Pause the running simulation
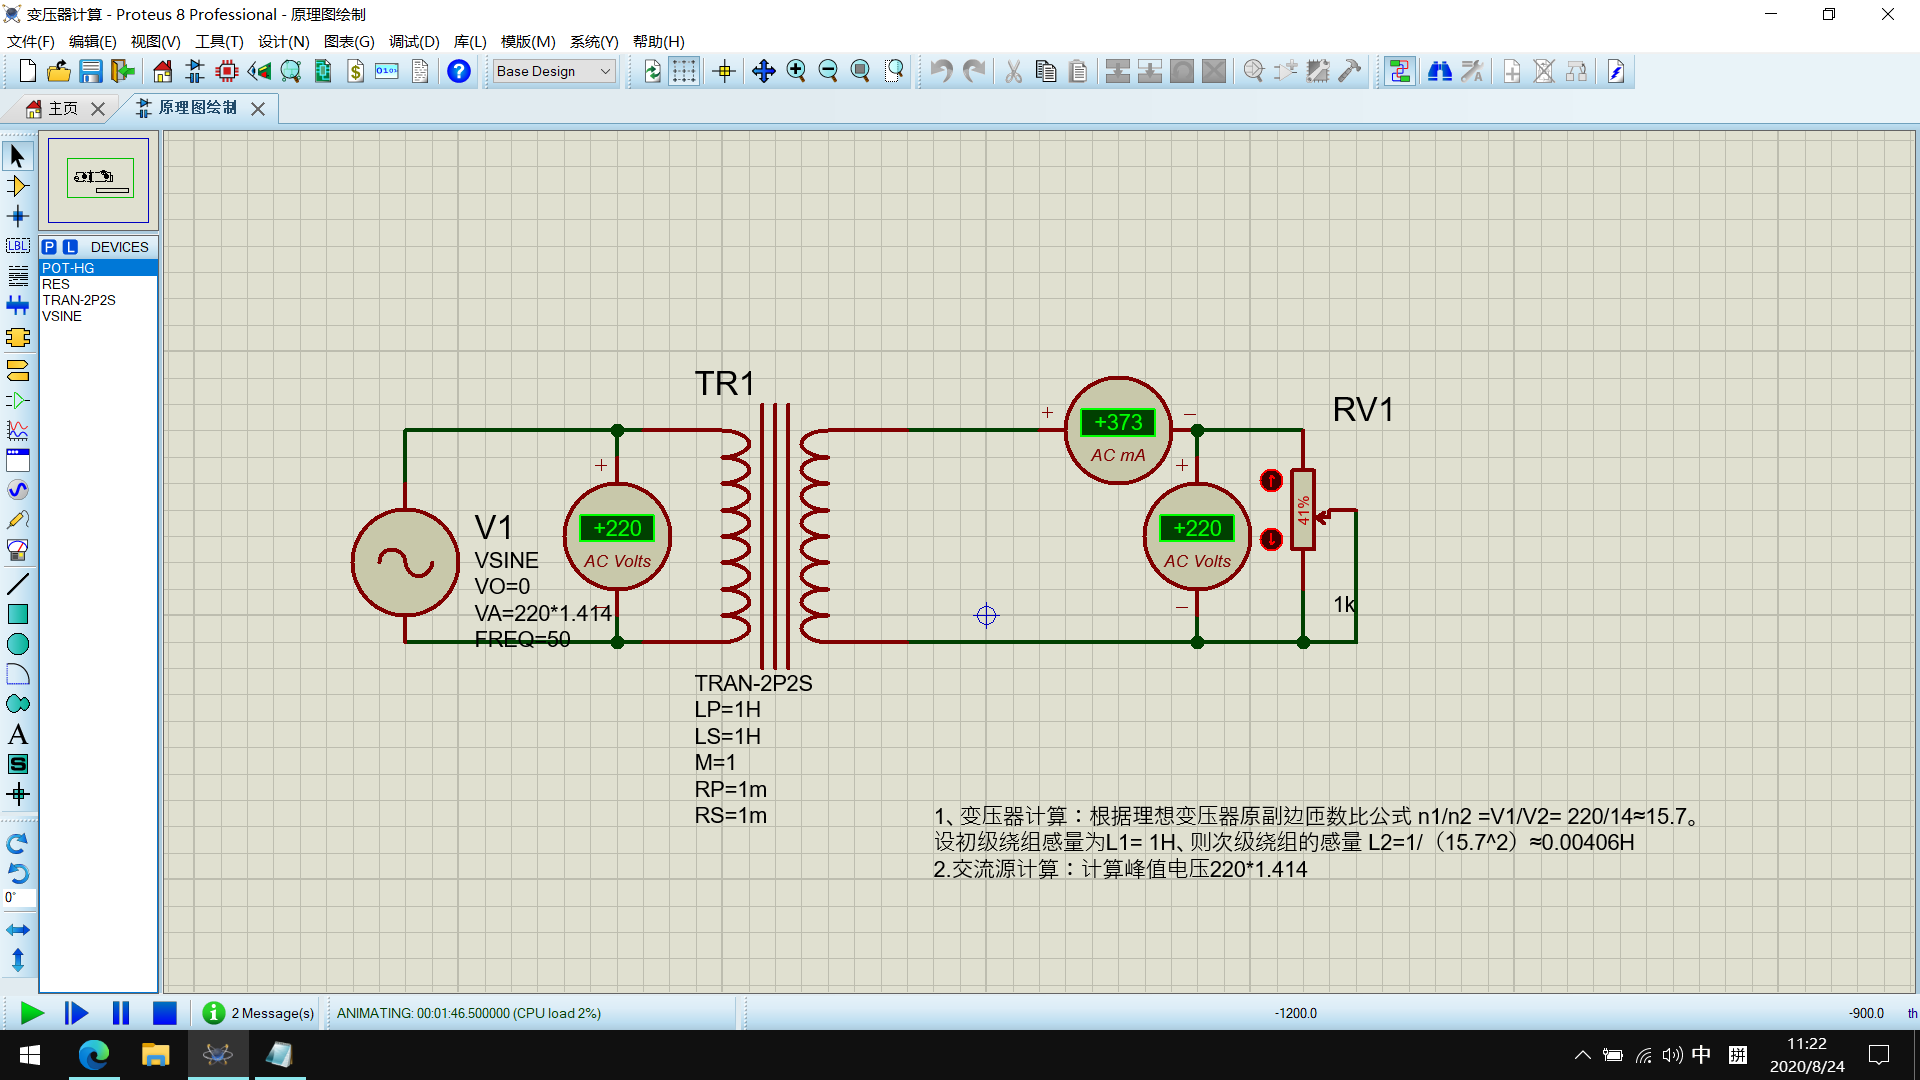The width and height of the screenshot is (1920, 1080). coord(121,1013)
